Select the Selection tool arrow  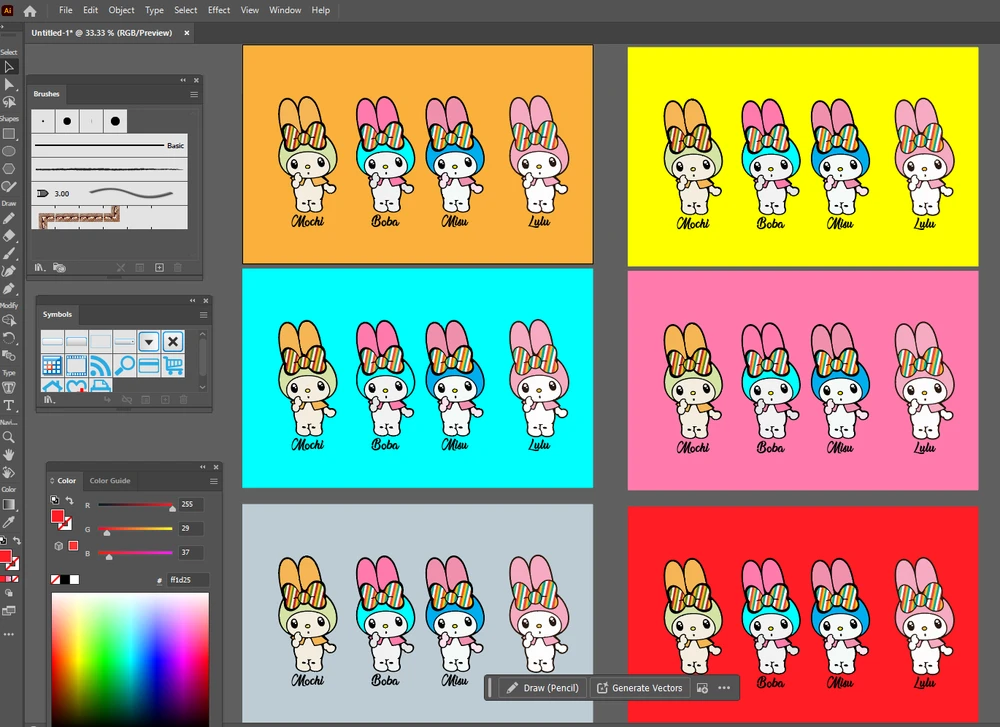pos(9,66)
